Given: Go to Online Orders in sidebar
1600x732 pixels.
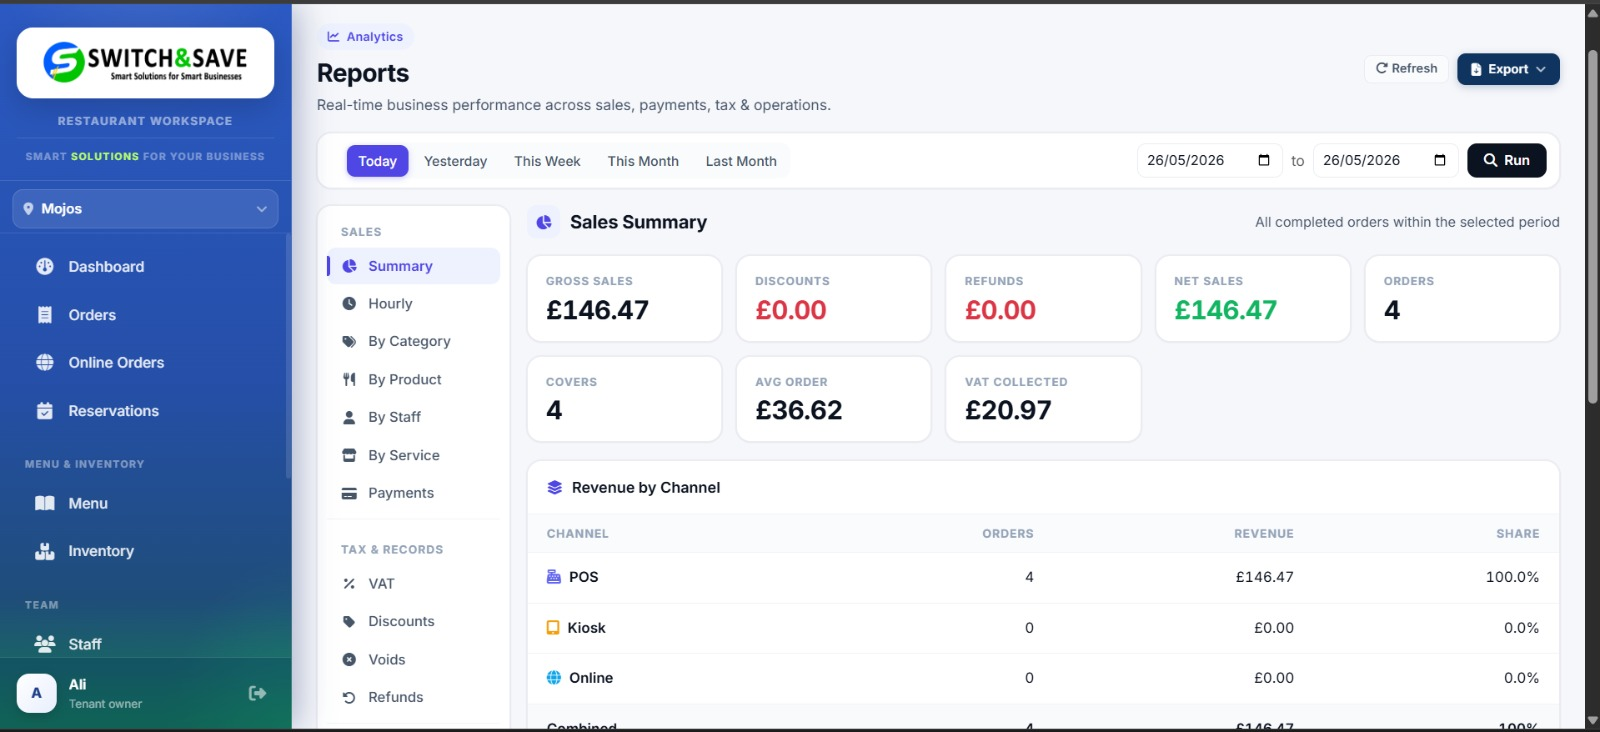Looking at the screenshot, I should point(145,362).
